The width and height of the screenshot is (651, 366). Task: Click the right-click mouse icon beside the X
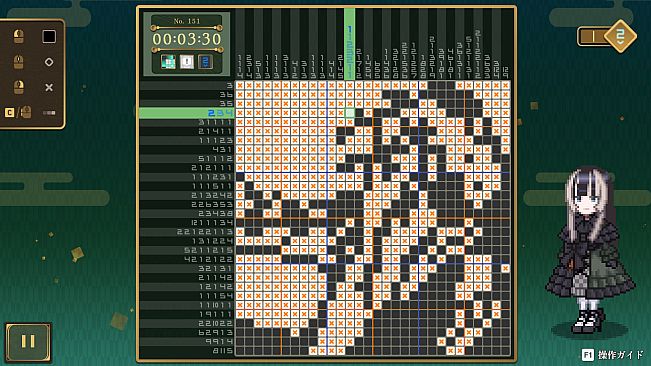click(x=19, y=87)
